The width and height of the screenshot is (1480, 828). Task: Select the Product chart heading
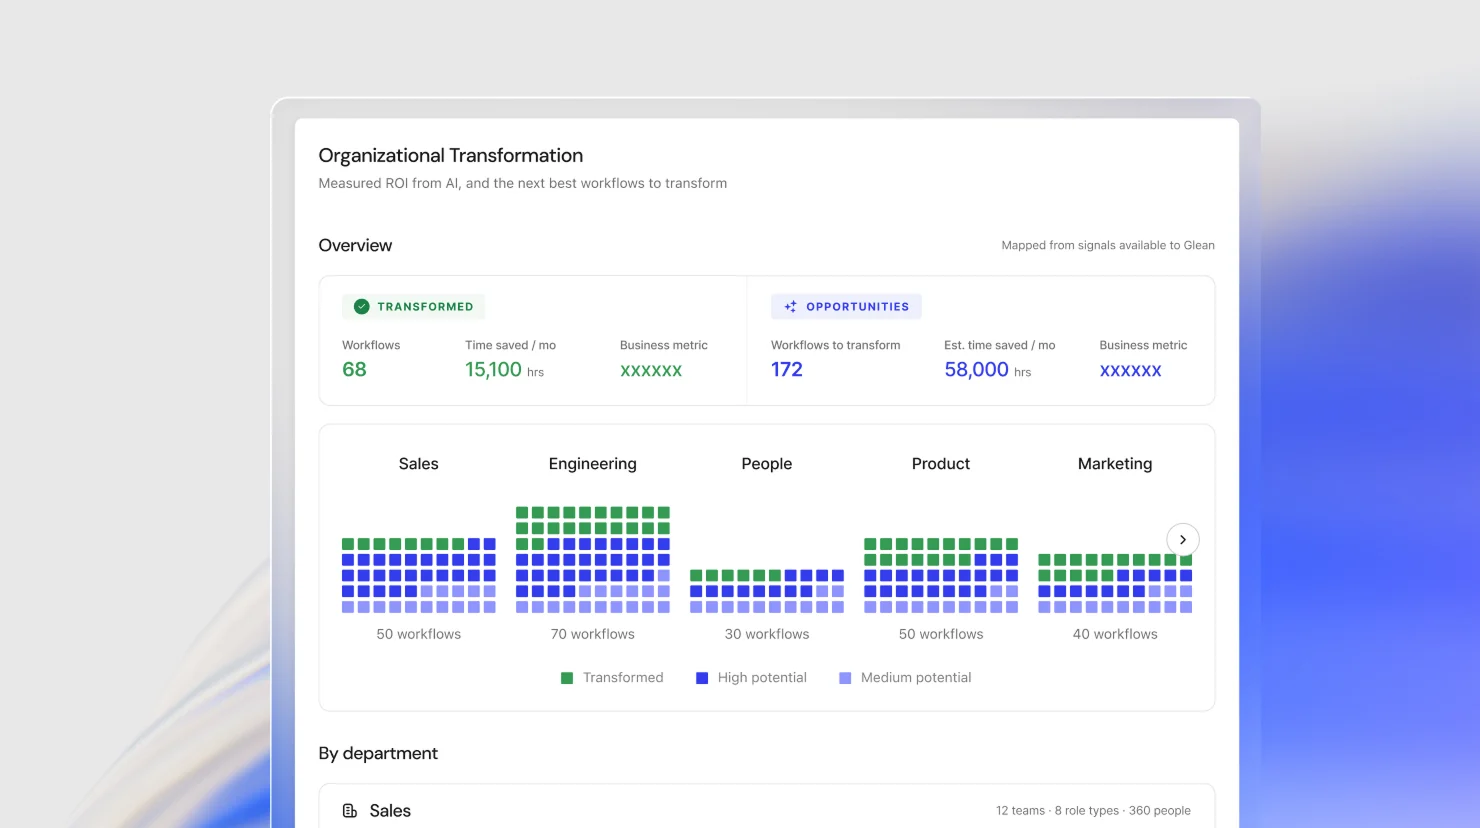(941, 464)
